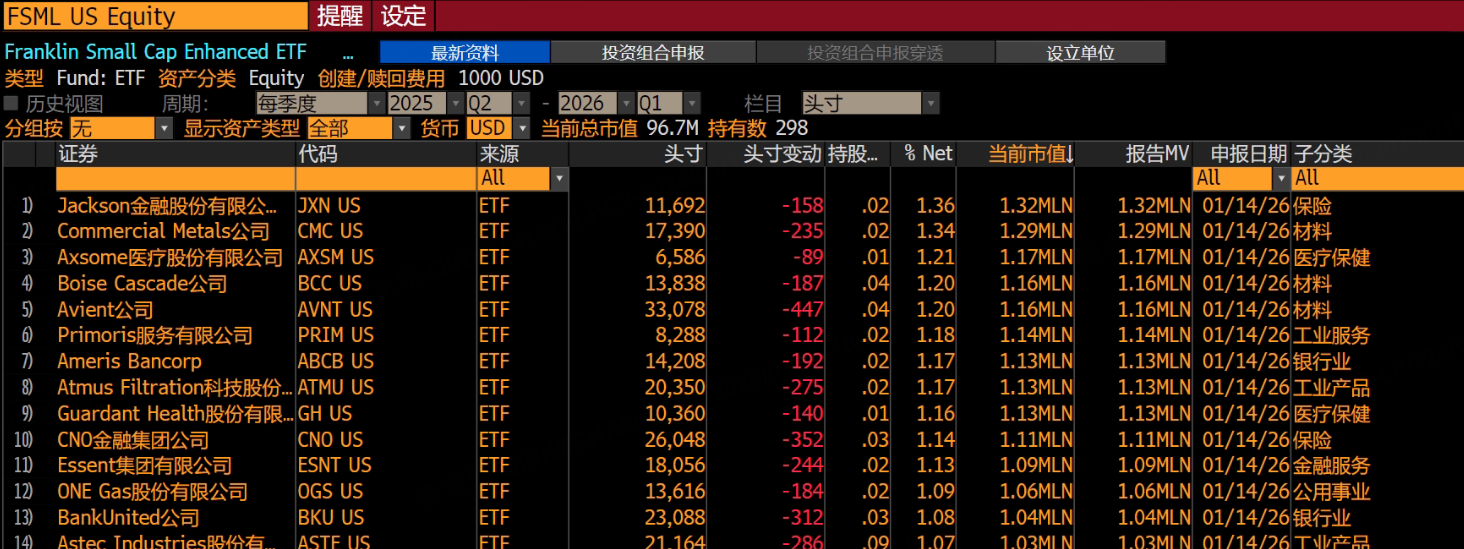Click the 子分类 All filter field
This screenshot has width=1464, height=549.
[x=1378, y=178]
